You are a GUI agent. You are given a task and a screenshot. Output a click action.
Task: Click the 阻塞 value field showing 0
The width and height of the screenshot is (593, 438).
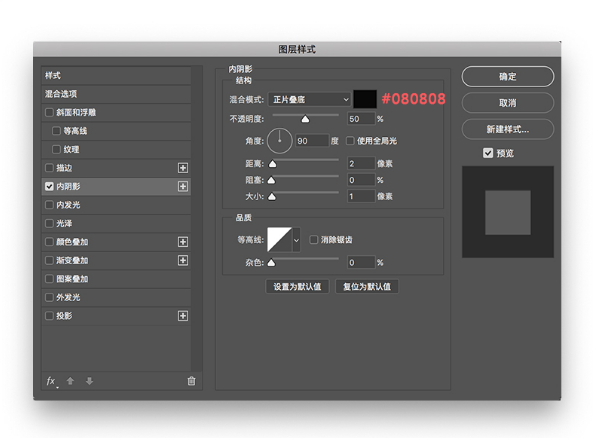[x=361, y=180]
